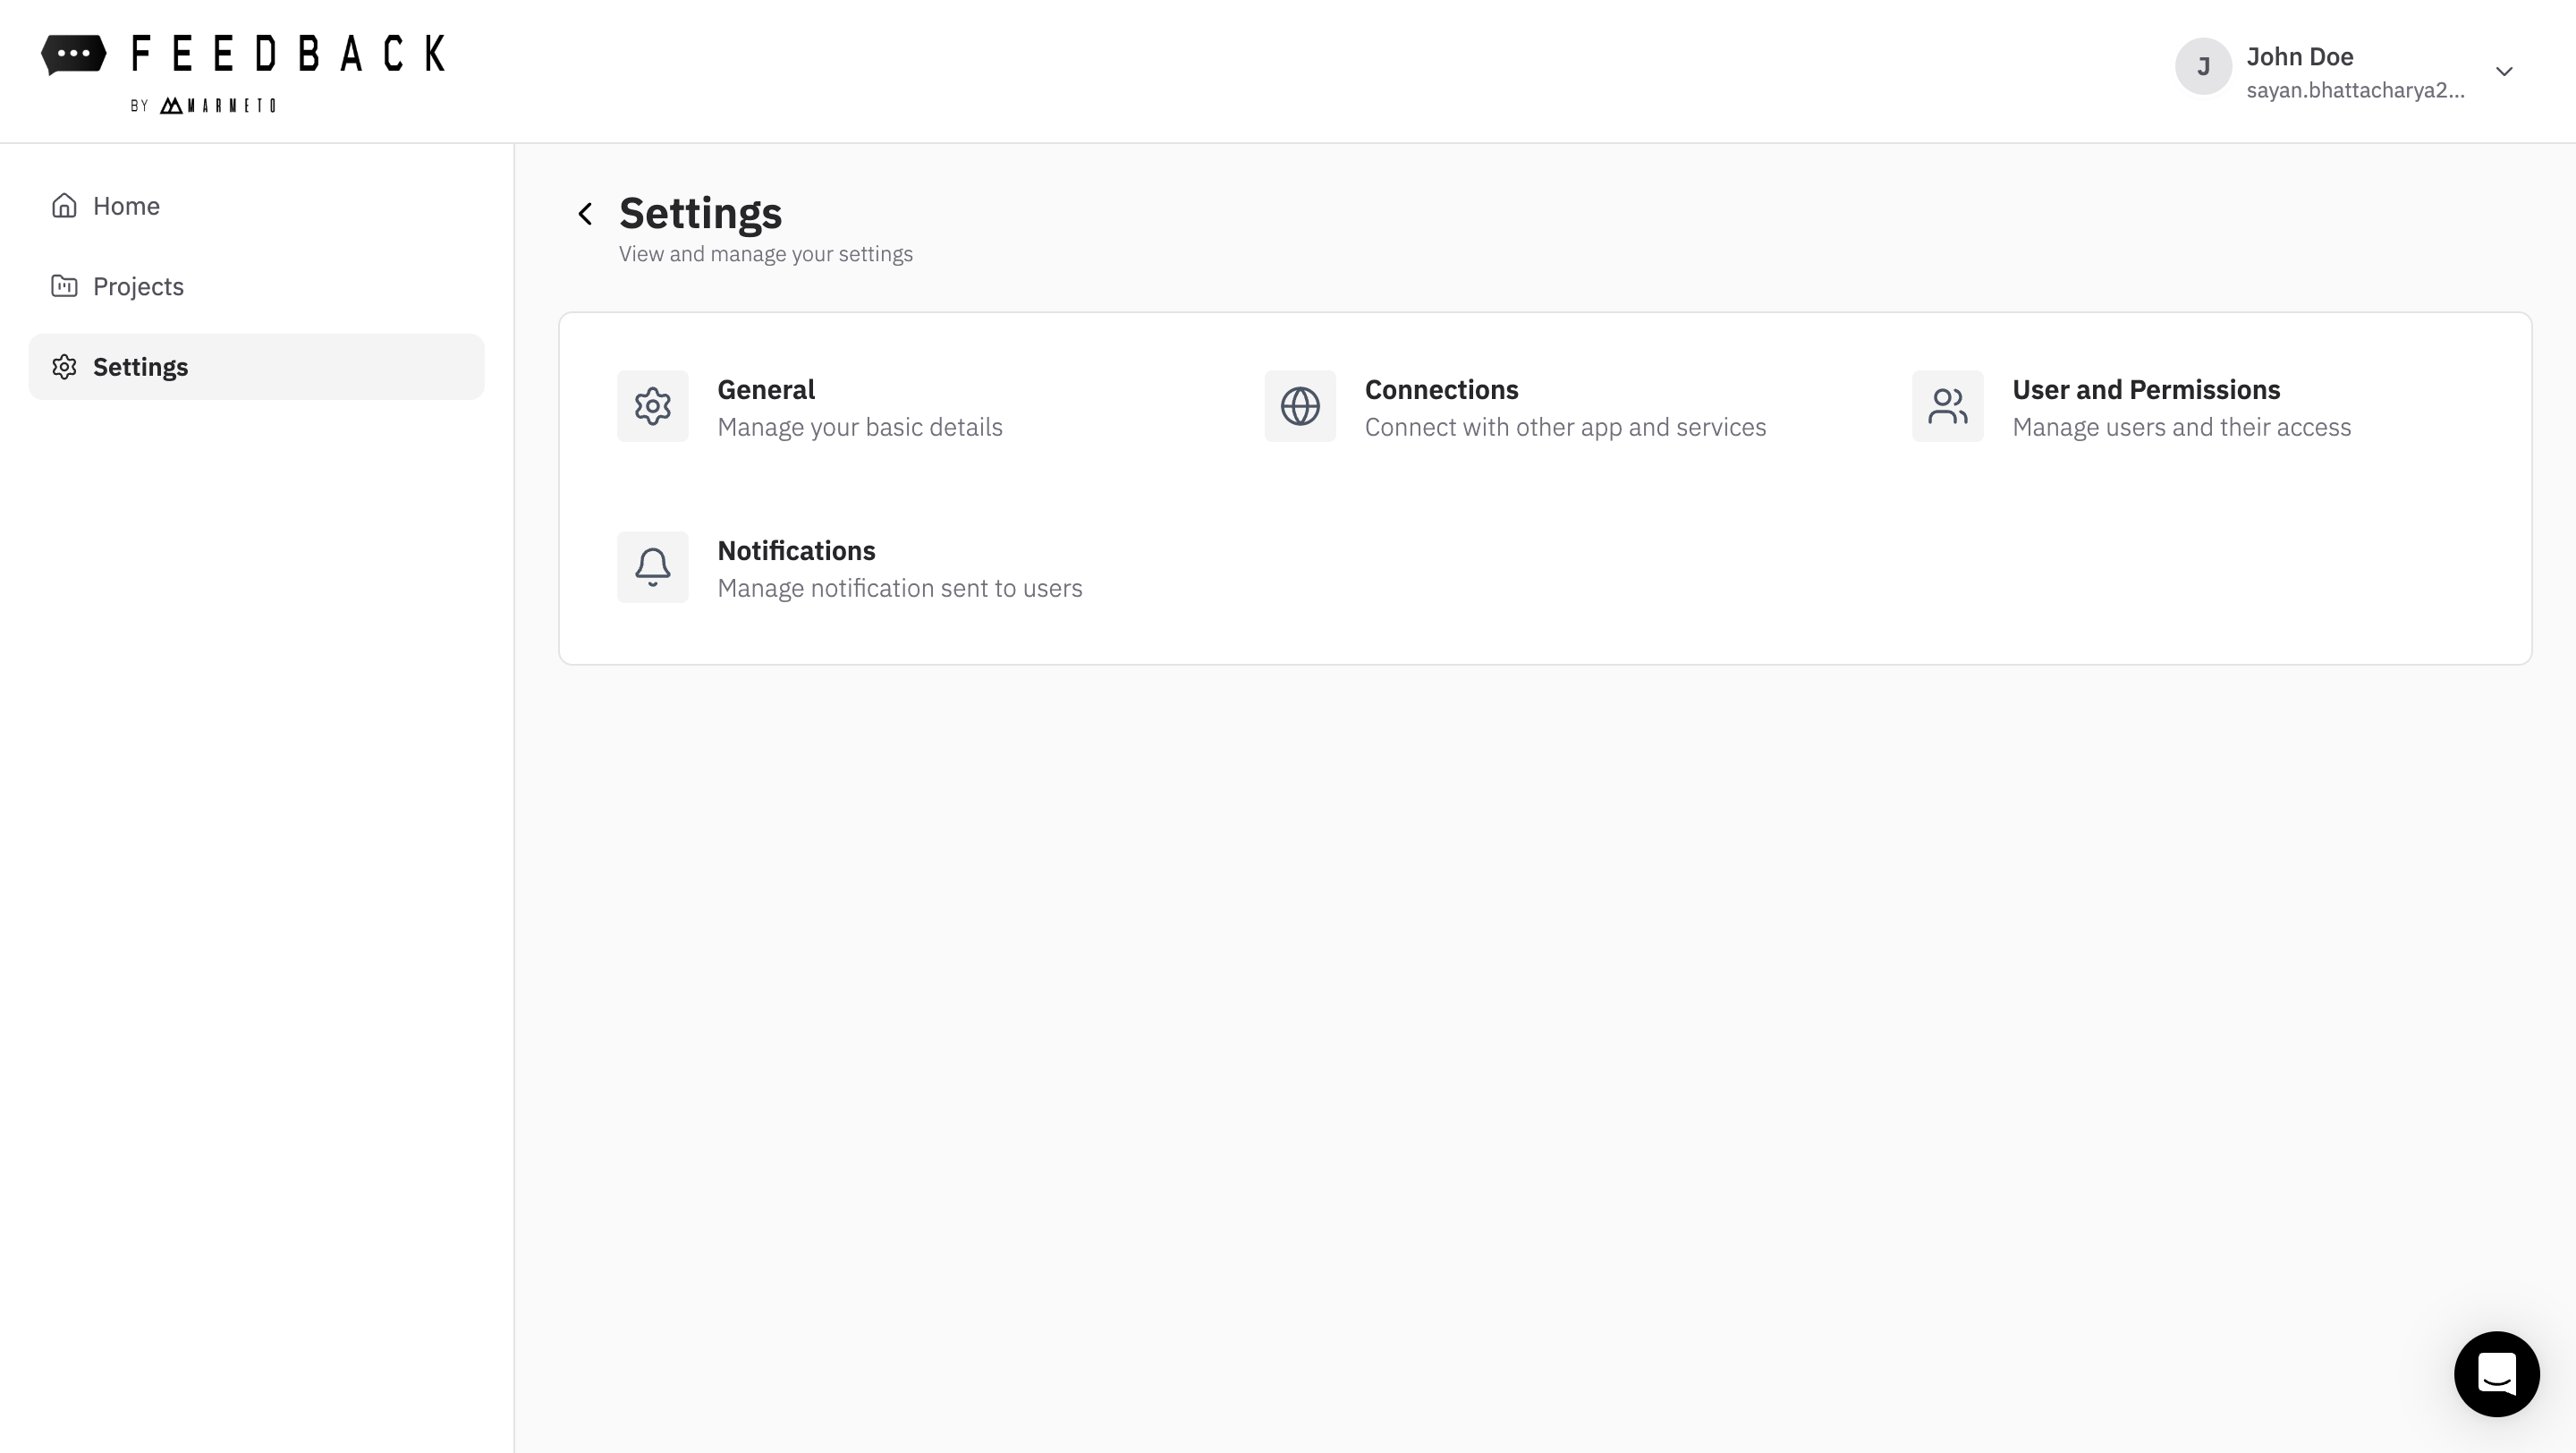
Task: Click the Projects folder icon
Action: click(x=64, y=286)
